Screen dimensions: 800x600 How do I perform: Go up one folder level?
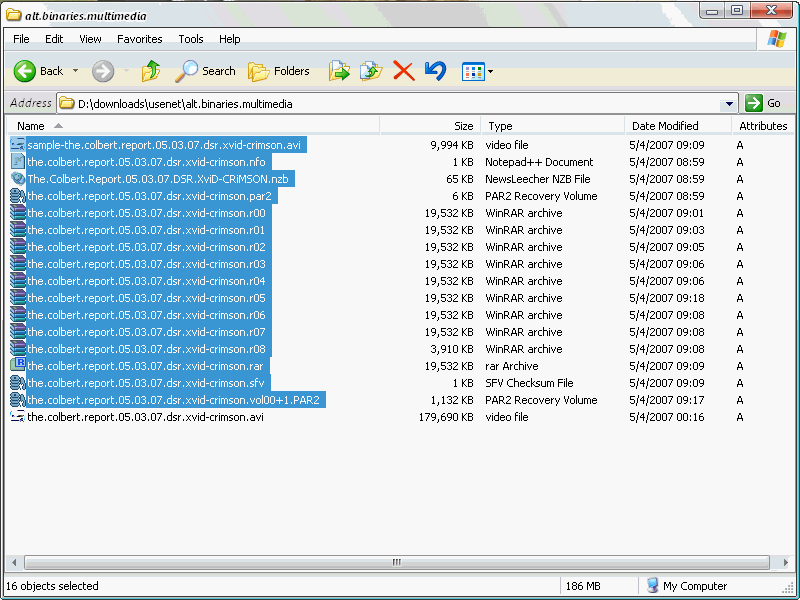pos(151,71)
